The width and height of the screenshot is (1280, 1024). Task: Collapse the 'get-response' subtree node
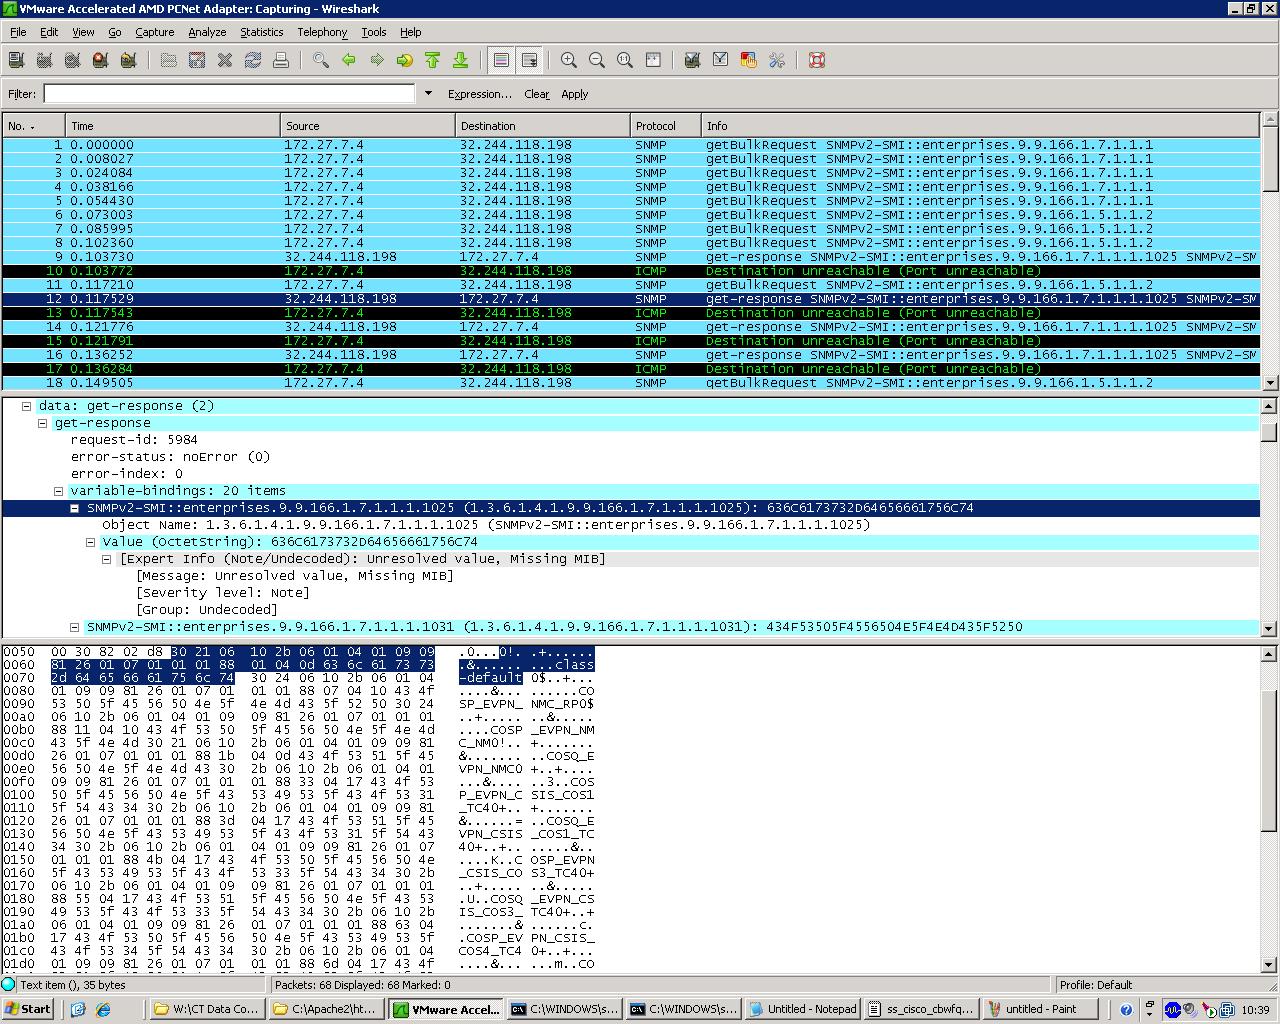43,423
